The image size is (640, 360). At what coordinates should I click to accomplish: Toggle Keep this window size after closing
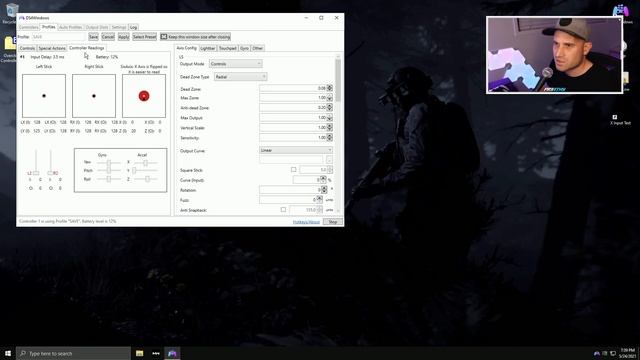196,37
